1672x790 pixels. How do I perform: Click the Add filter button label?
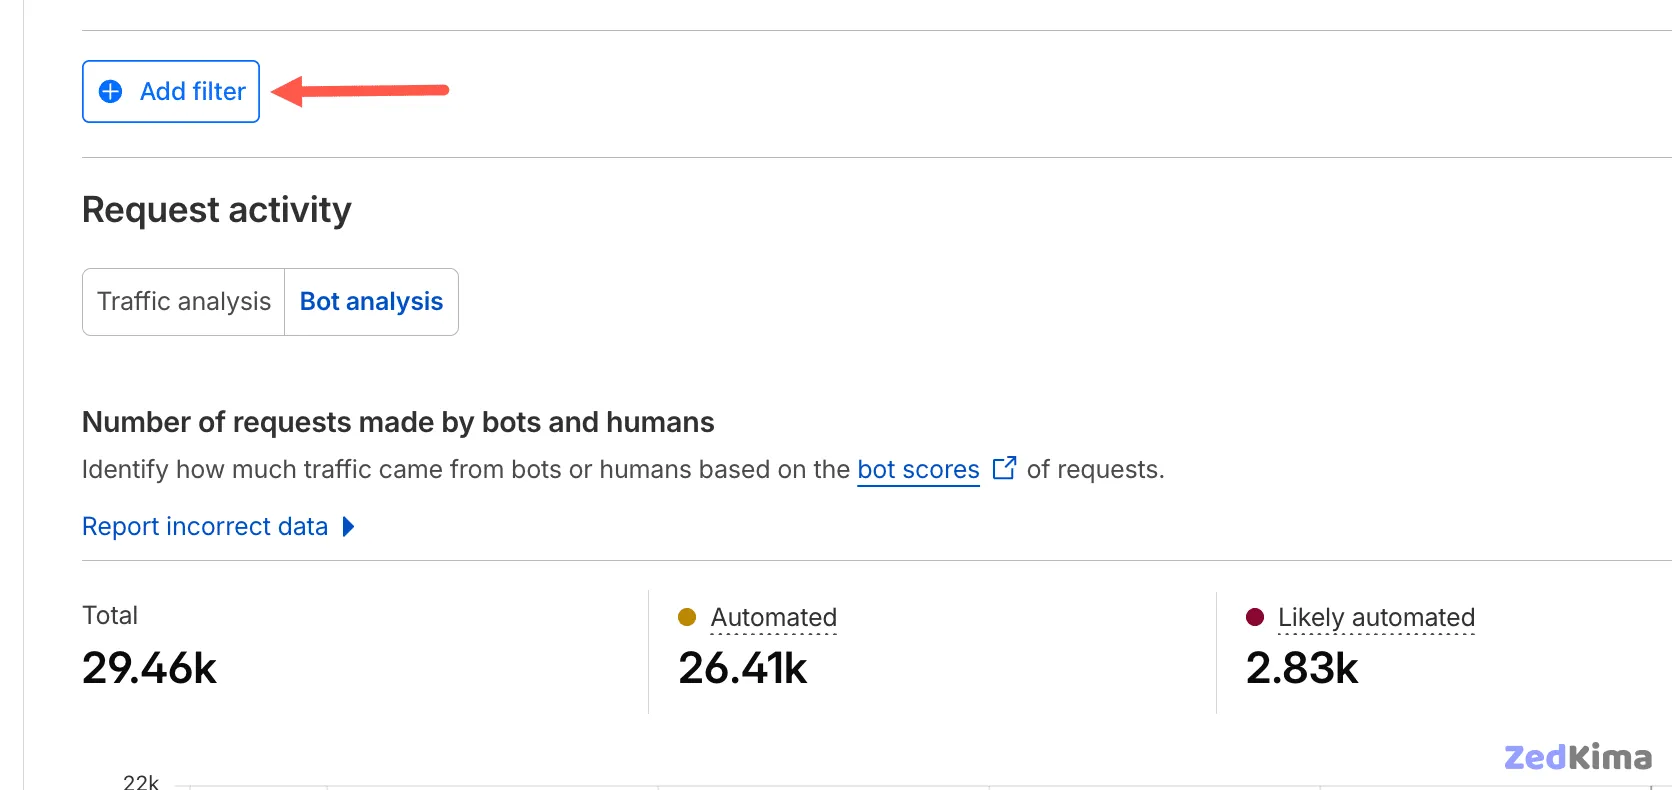(192, 92)
